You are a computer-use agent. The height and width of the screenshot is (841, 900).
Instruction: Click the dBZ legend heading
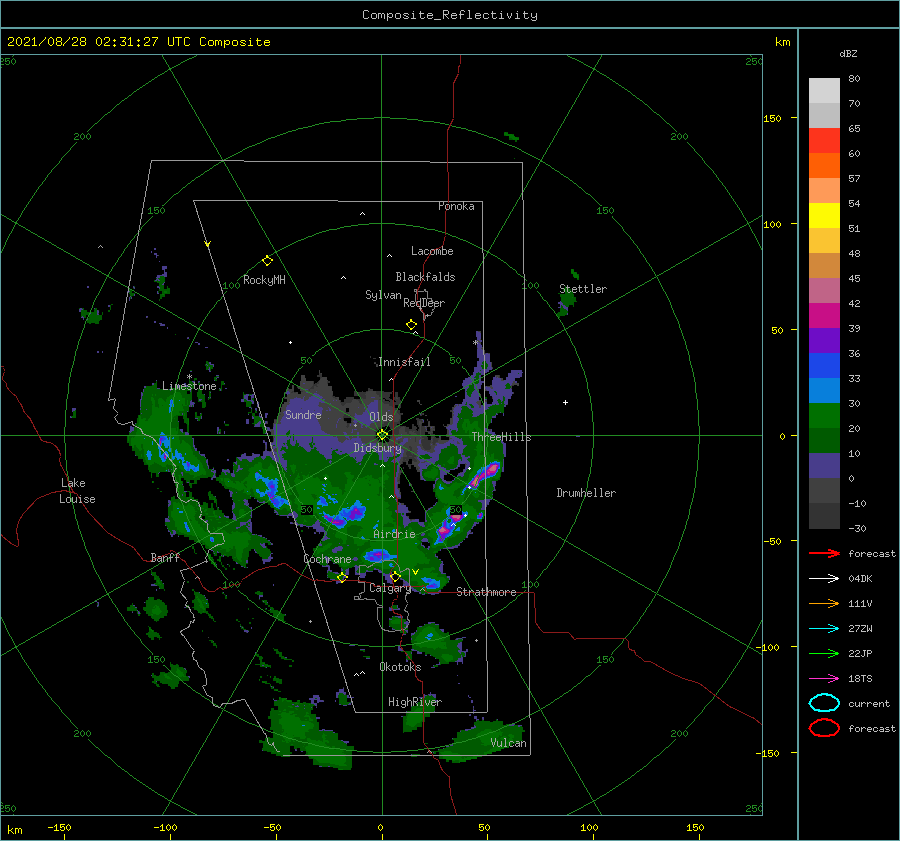click(848, 54)
